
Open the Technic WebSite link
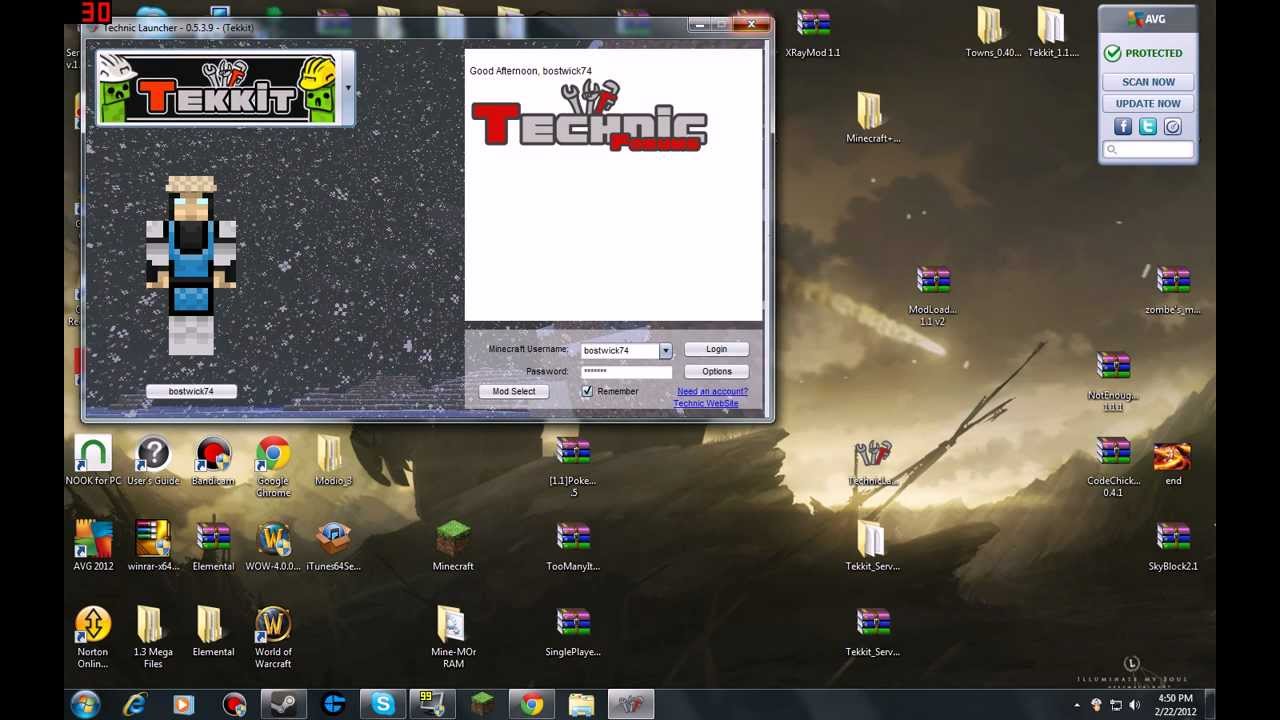pyautogui.click(x=706, y=404)
